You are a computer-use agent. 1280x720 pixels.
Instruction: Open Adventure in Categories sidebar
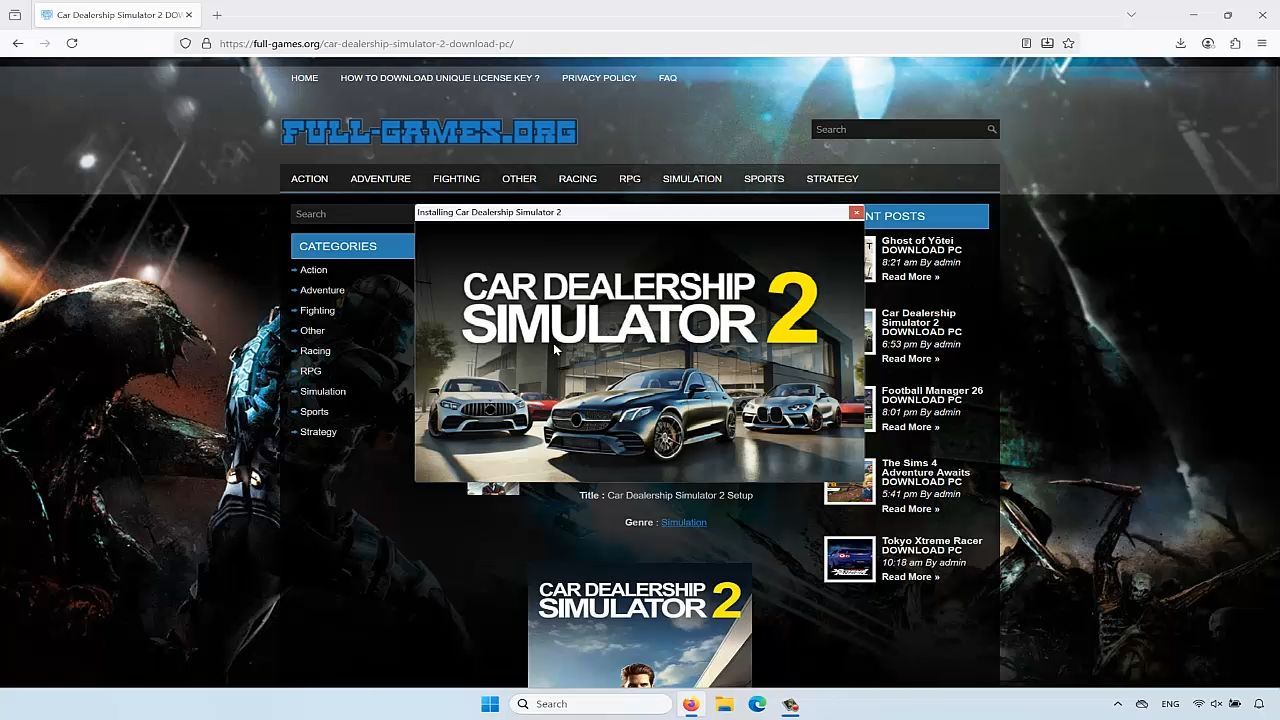[322, 290]
